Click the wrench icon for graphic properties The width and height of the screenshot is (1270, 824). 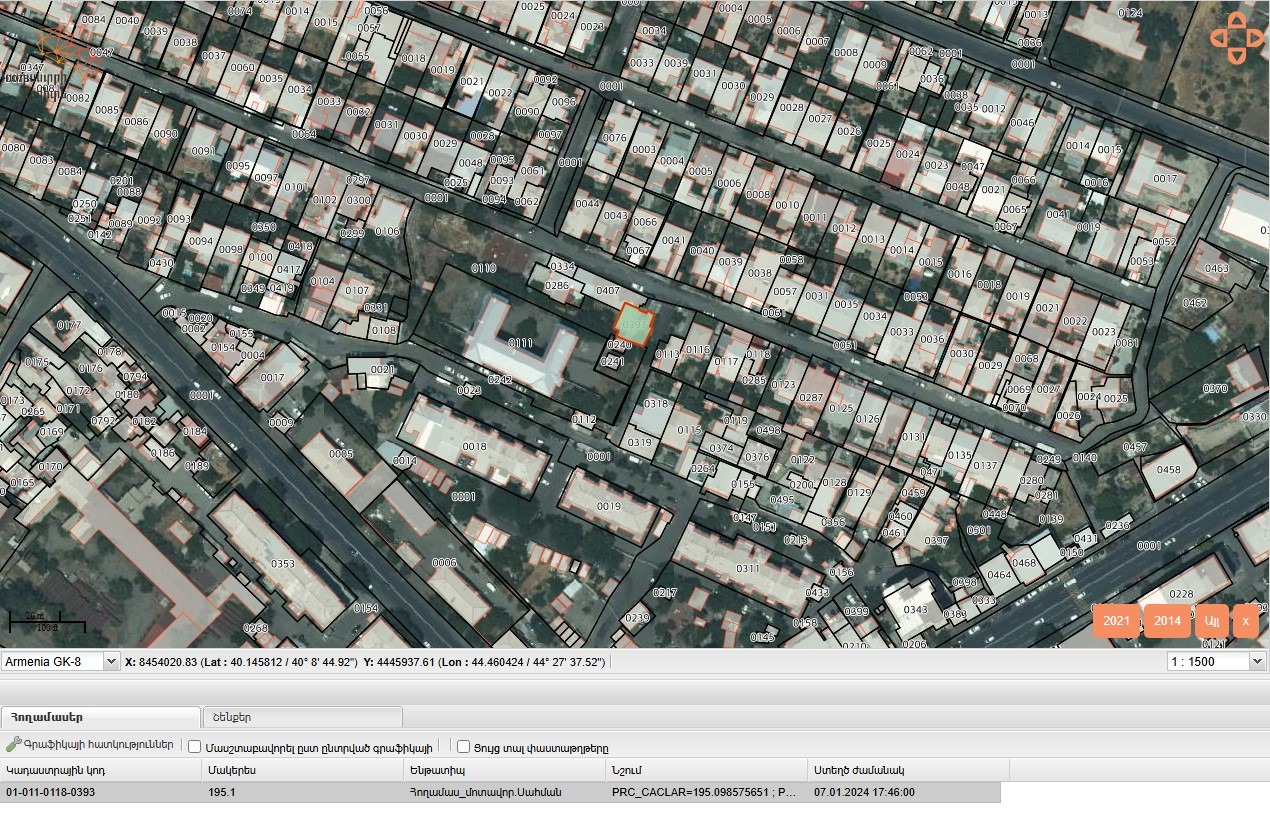click(14, 745)
